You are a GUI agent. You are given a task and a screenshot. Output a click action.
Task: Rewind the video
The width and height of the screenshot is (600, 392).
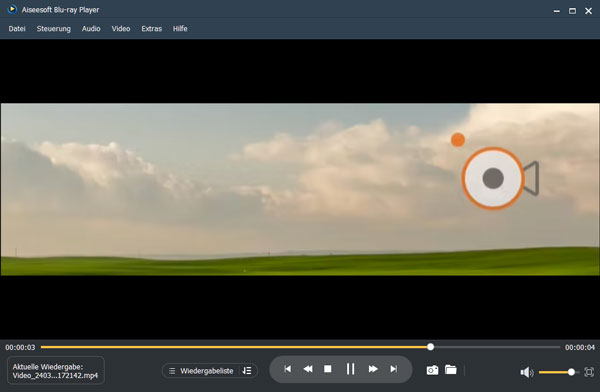(308, 369)
